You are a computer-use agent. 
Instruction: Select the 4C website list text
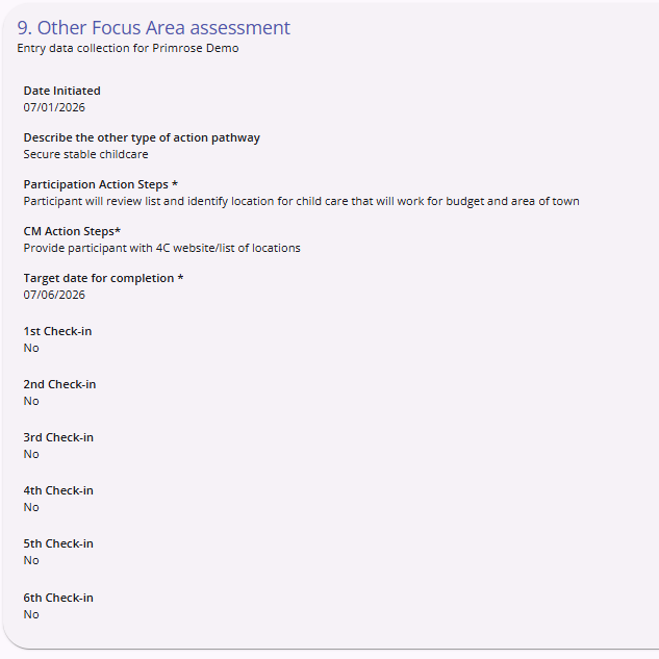162,248
